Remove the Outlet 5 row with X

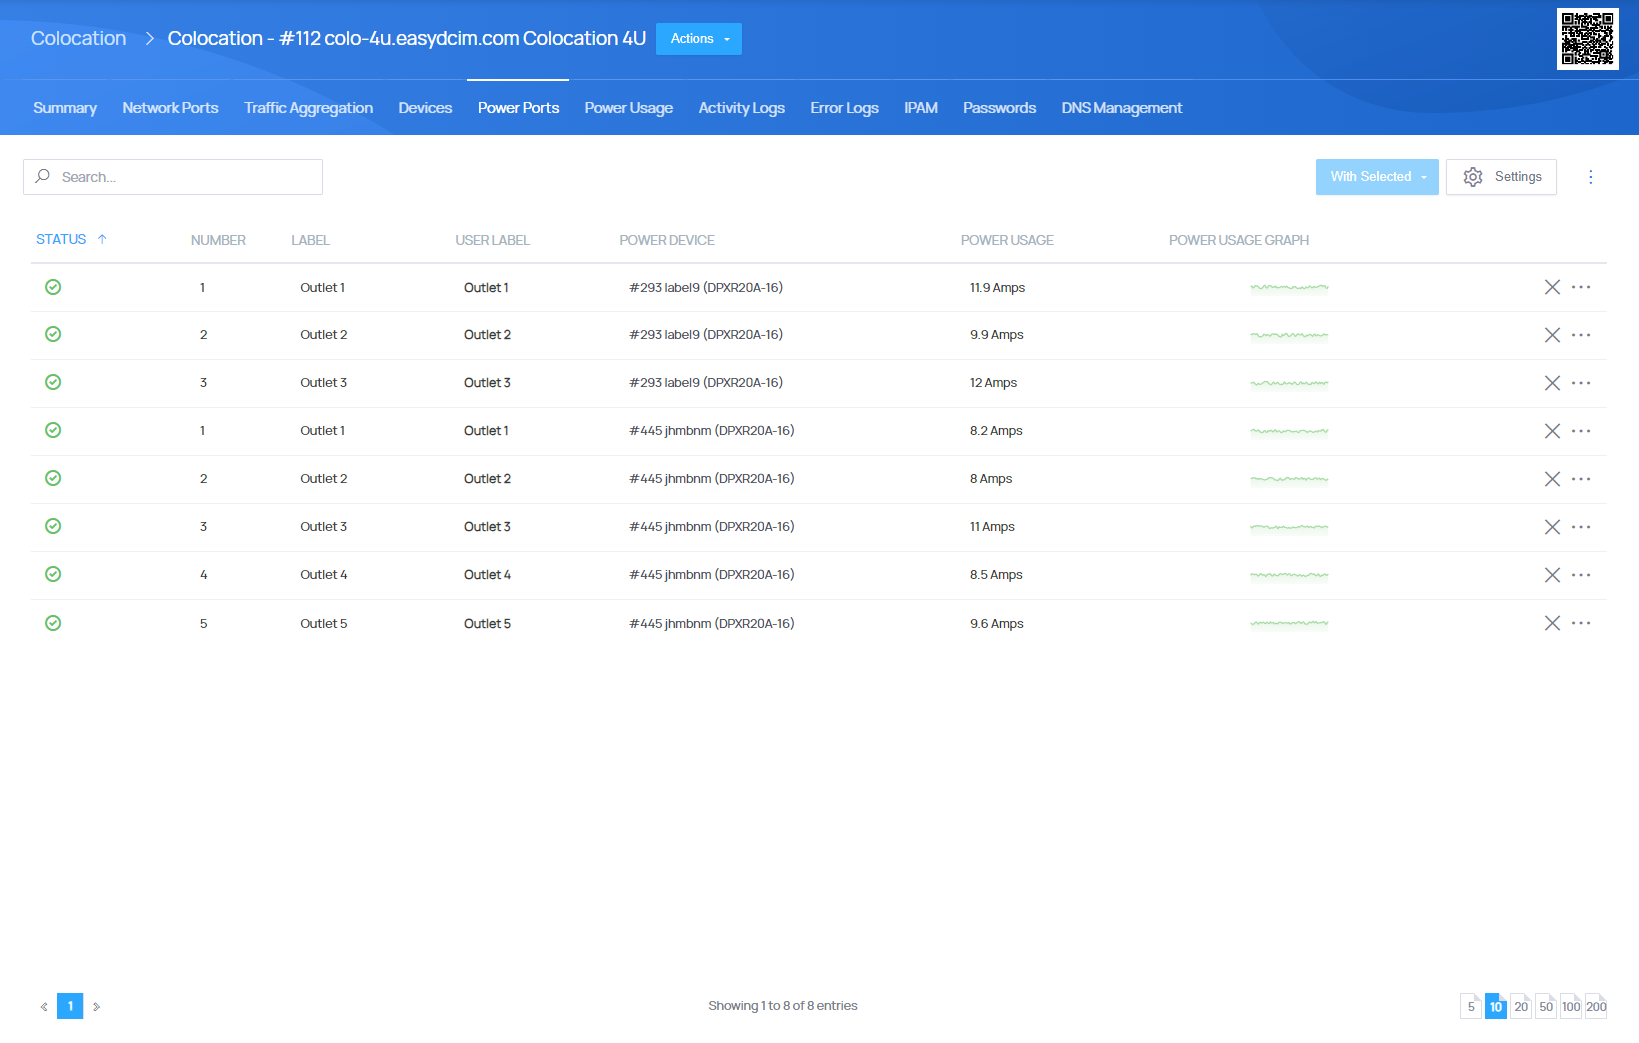(x=1552, y=623)
